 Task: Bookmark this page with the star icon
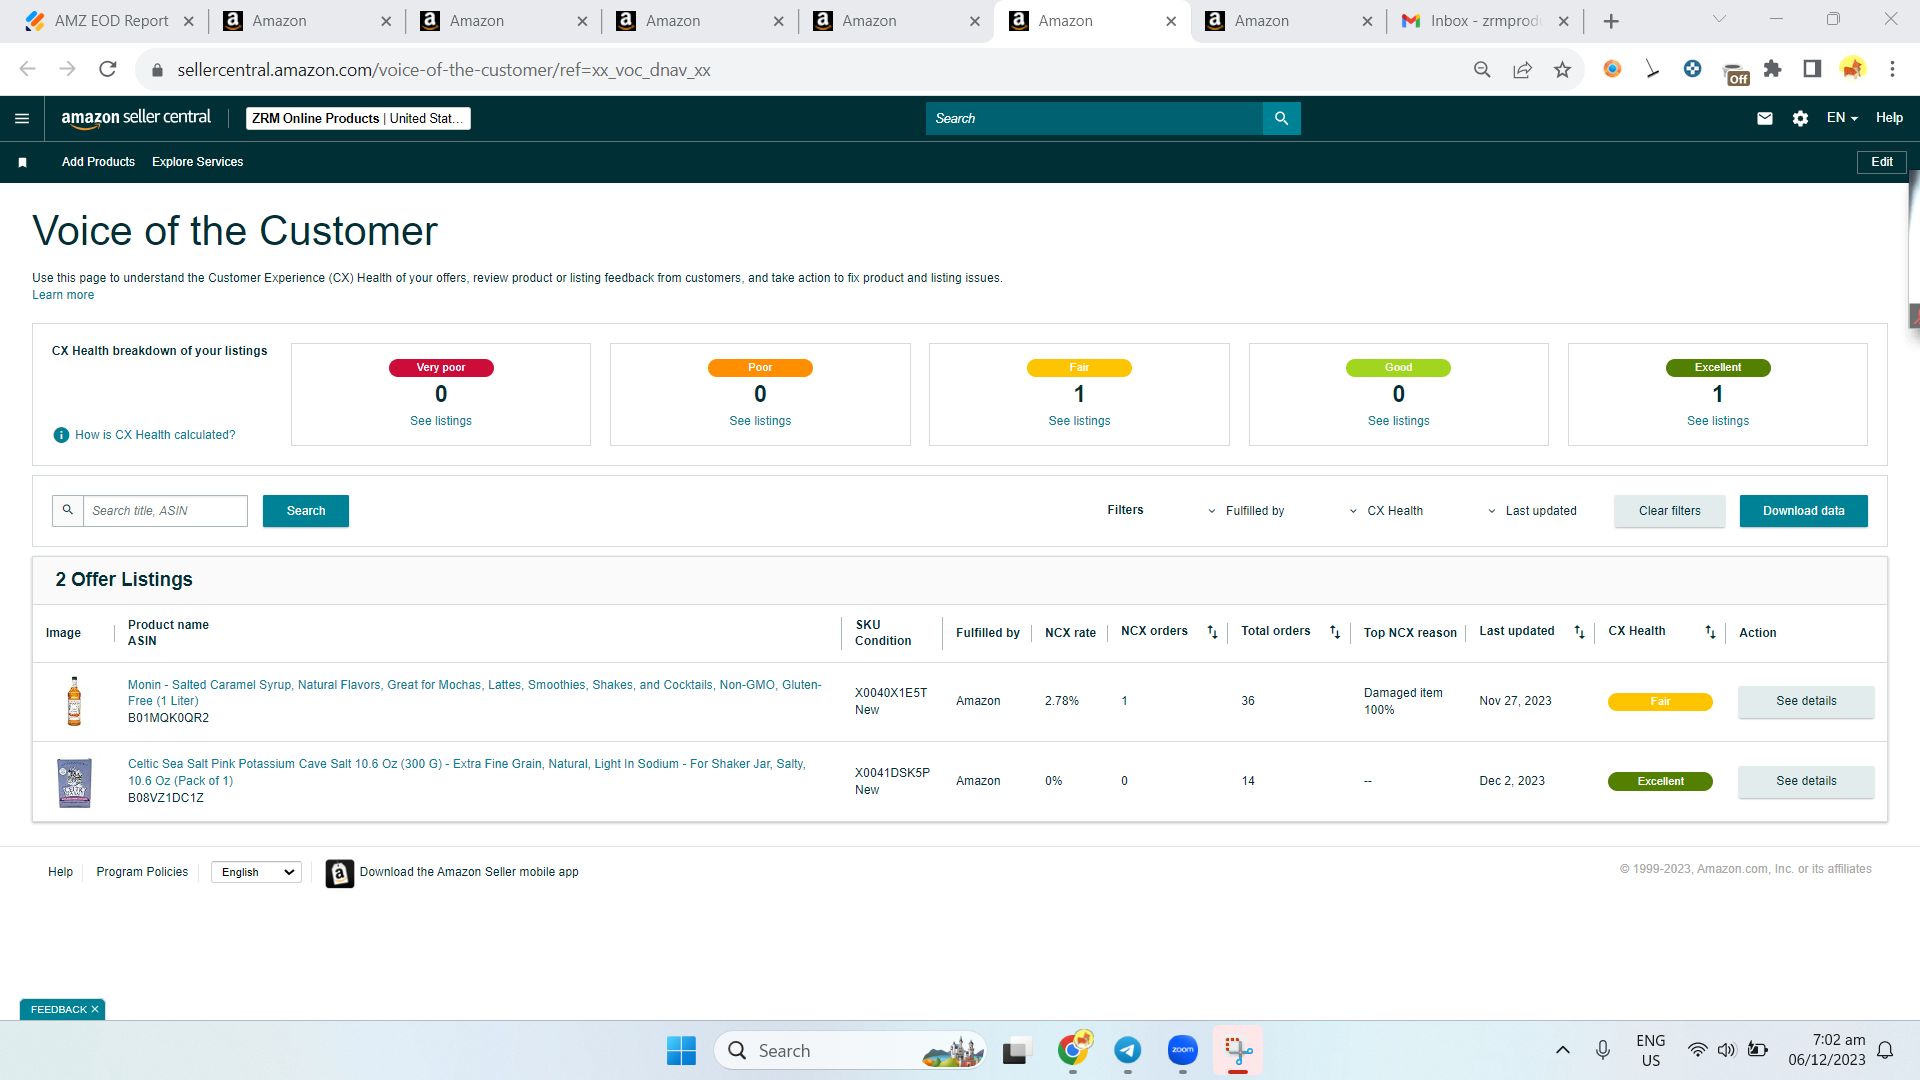pyautogui.click(x=1562, y=69)
